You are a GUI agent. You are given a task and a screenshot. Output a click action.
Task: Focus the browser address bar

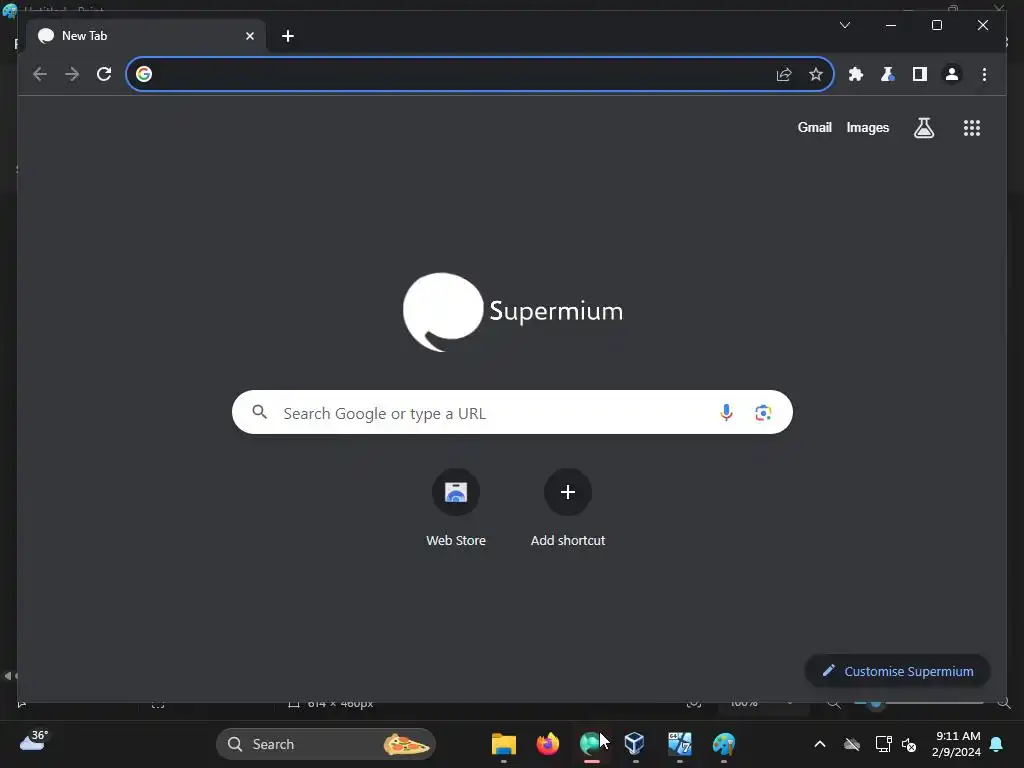click(x=480, y=74)
